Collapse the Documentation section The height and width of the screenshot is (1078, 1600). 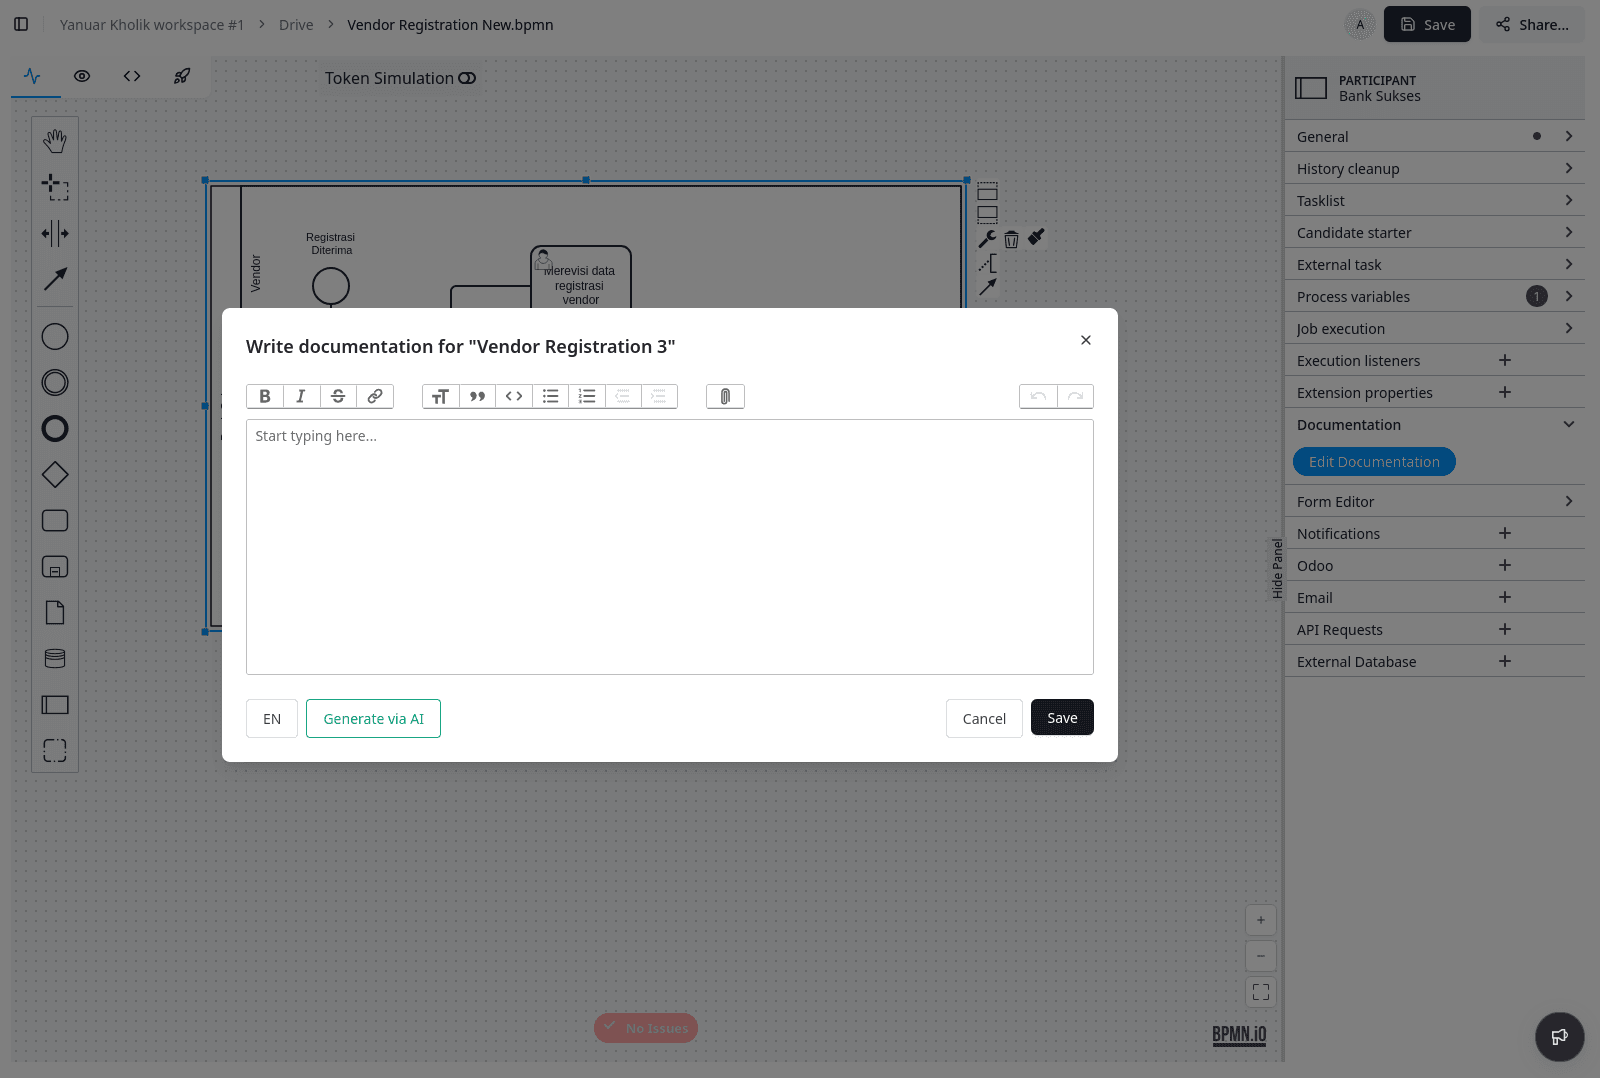pos(1568,425)
